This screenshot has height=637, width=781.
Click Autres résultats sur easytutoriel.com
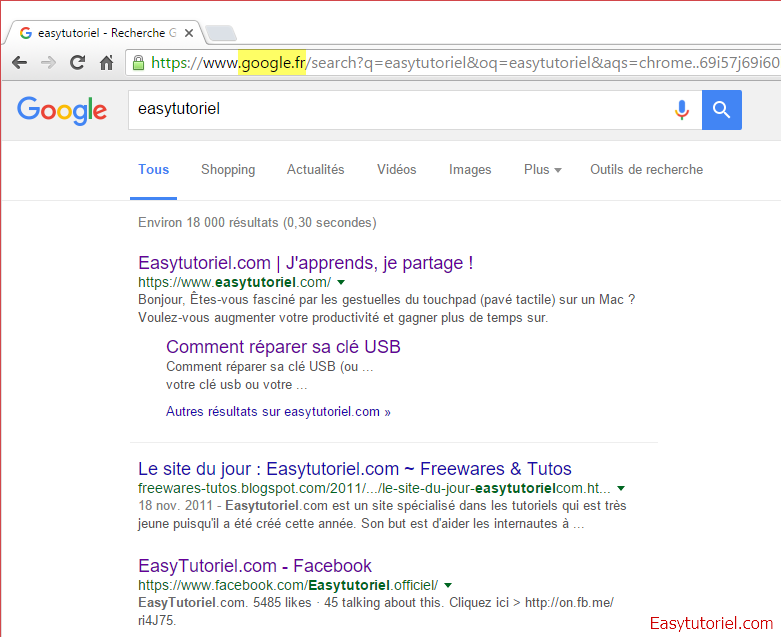click(x=278, y=412)
